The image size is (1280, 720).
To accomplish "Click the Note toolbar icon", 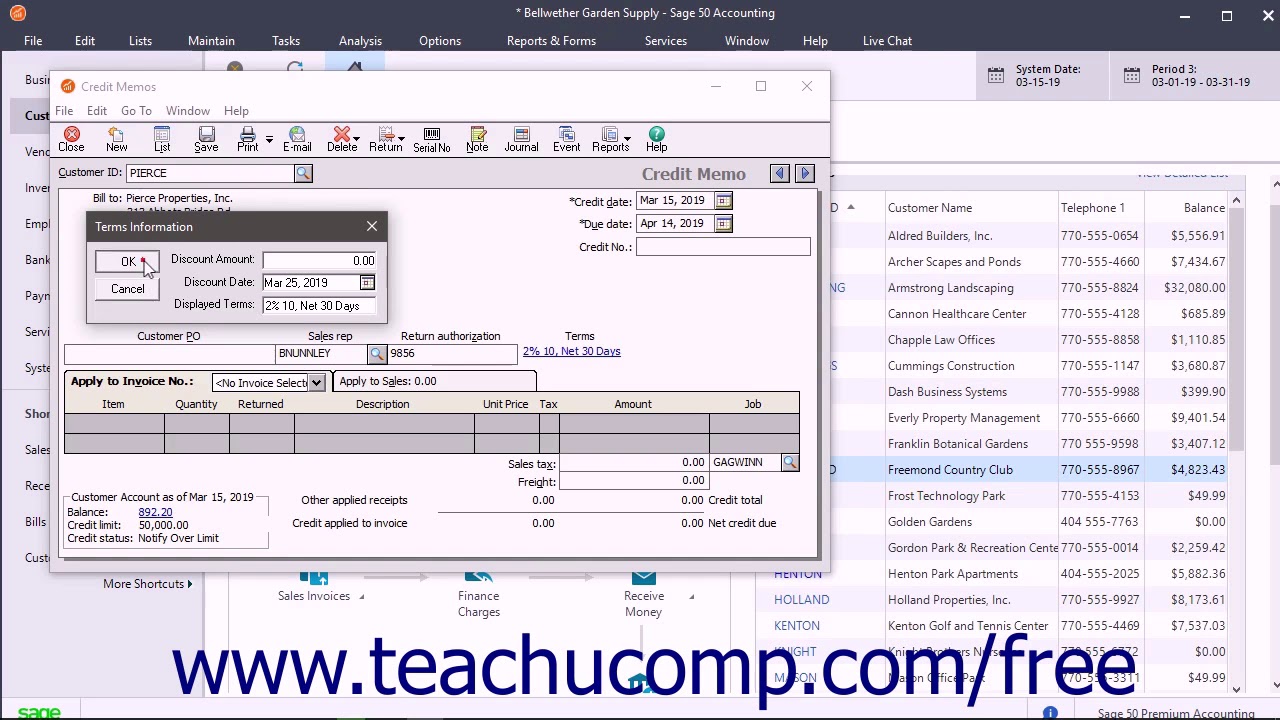I will coord(477,139).
